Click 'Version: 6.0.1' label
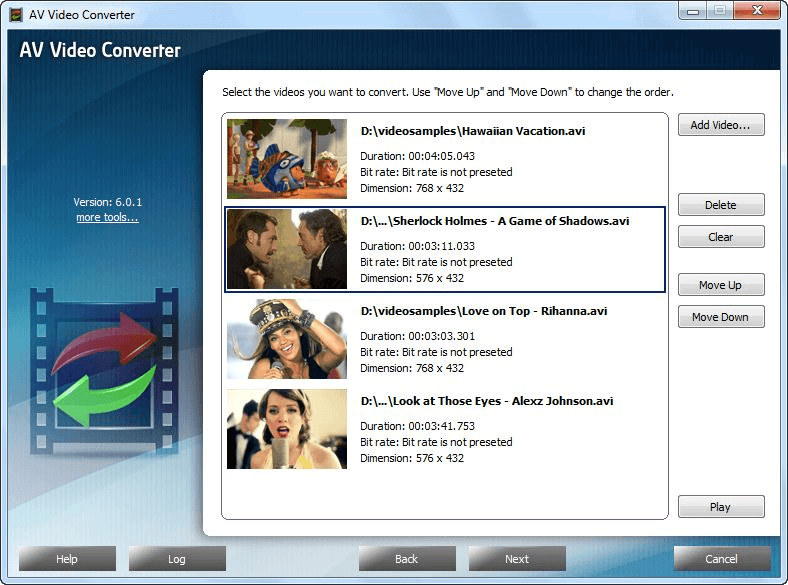The image size is (788, 585). point(108,202)
